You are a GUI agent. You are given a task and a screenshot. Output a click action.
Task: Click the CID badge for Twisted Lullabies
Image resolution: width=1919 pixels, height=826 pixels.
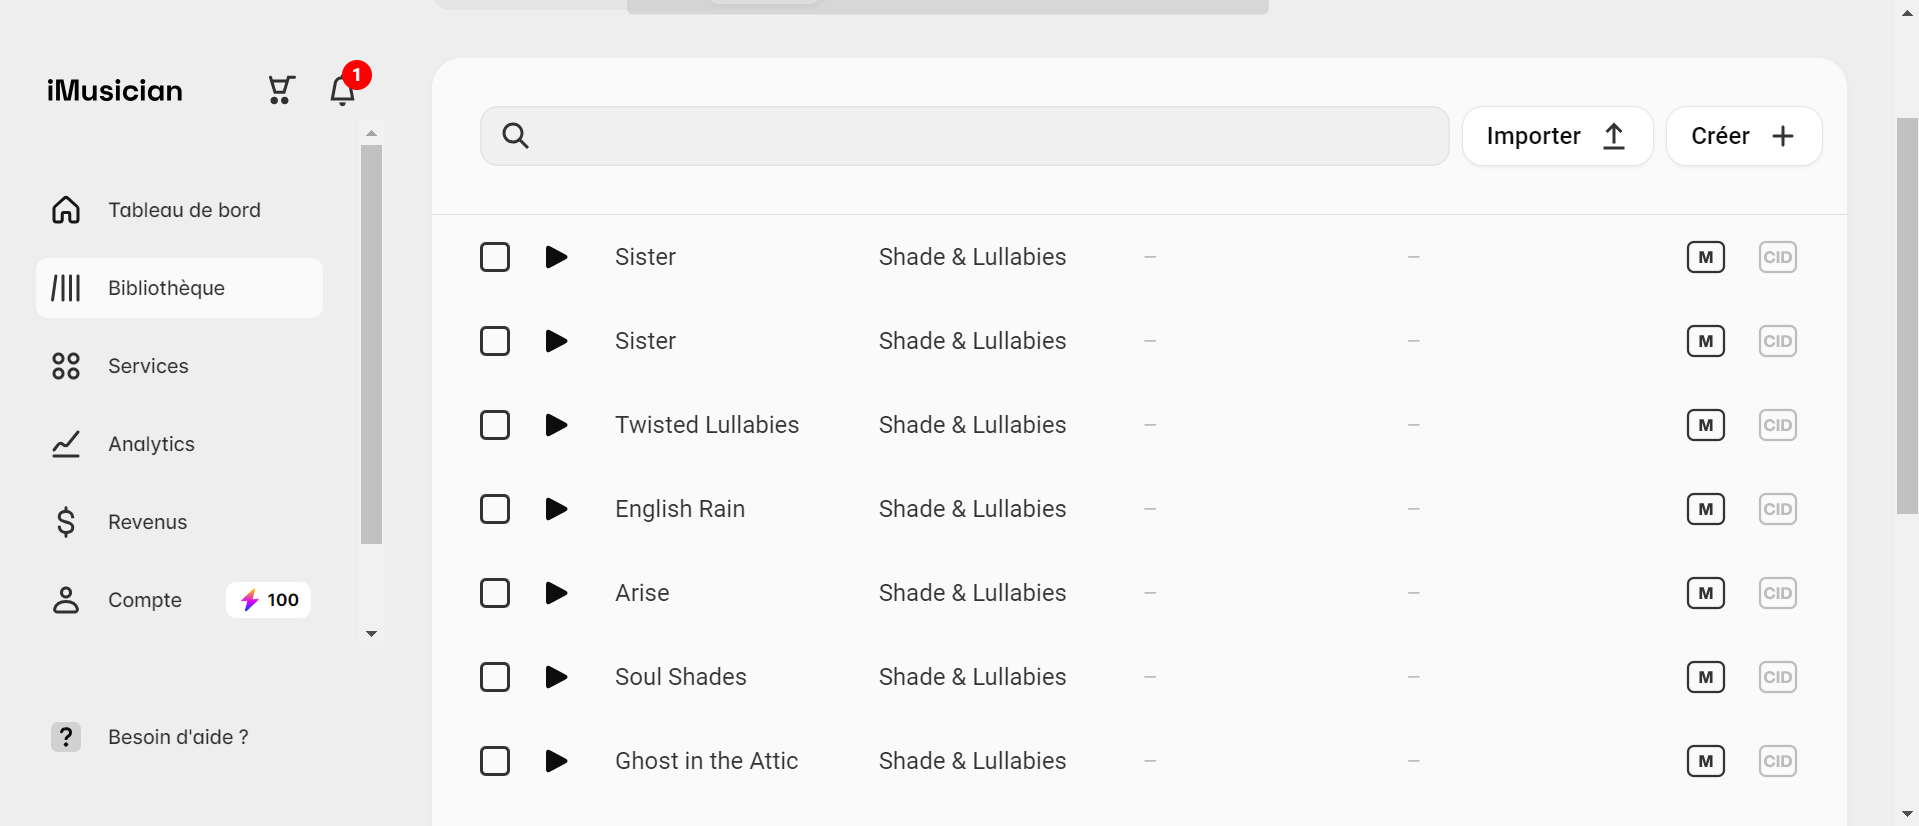pos(1777,425)
